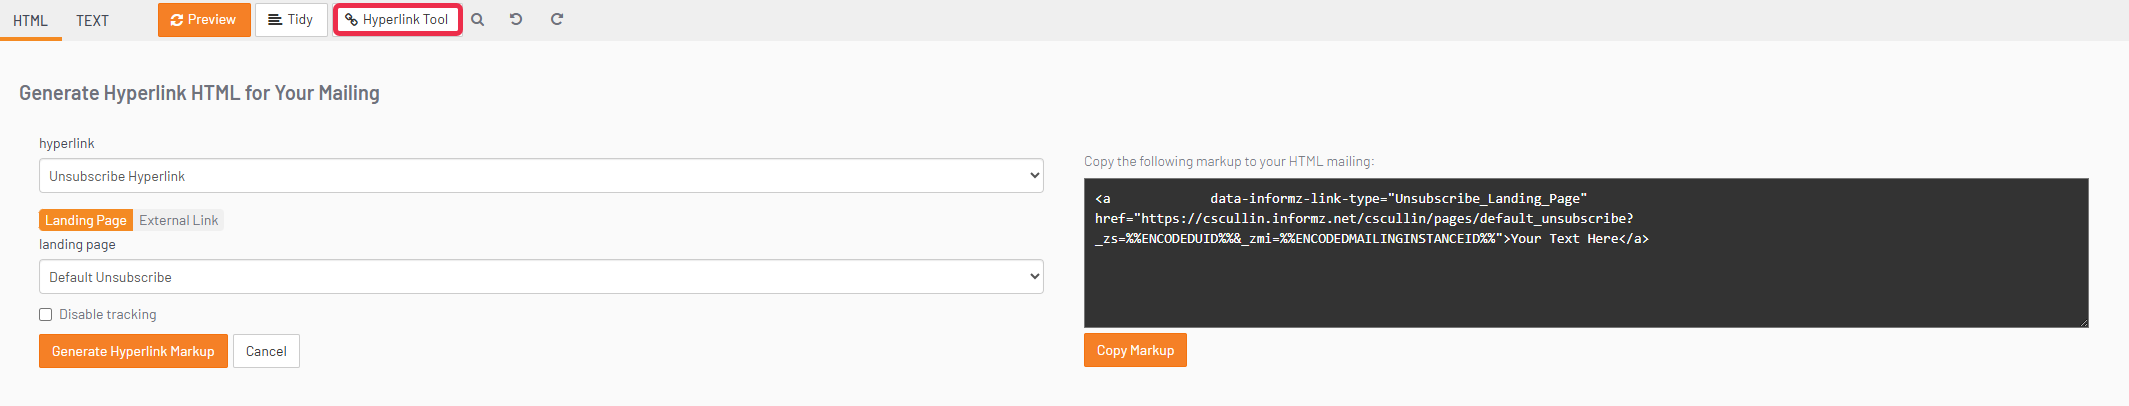Select the Landing Page link type

pyautogui.click(x=86, y=220)
